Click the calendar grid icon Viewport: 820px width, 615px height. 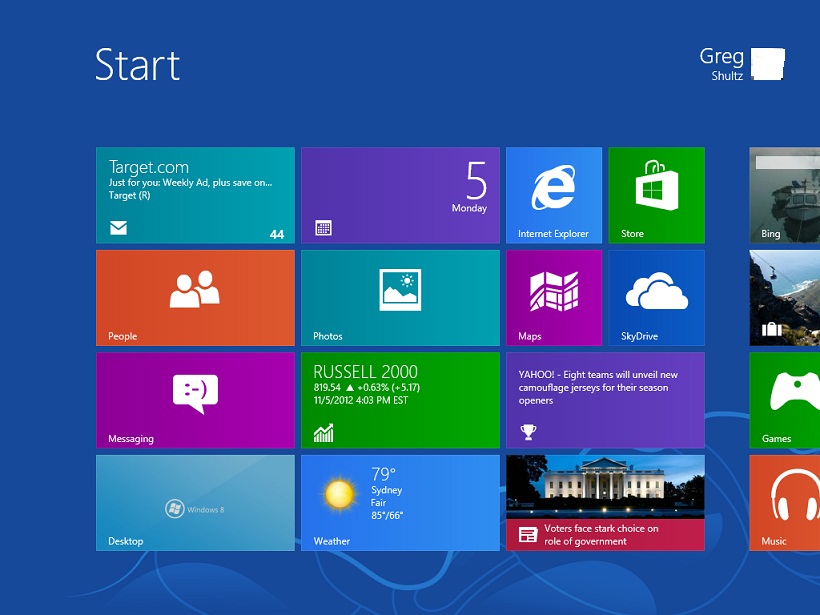(323, 228)
